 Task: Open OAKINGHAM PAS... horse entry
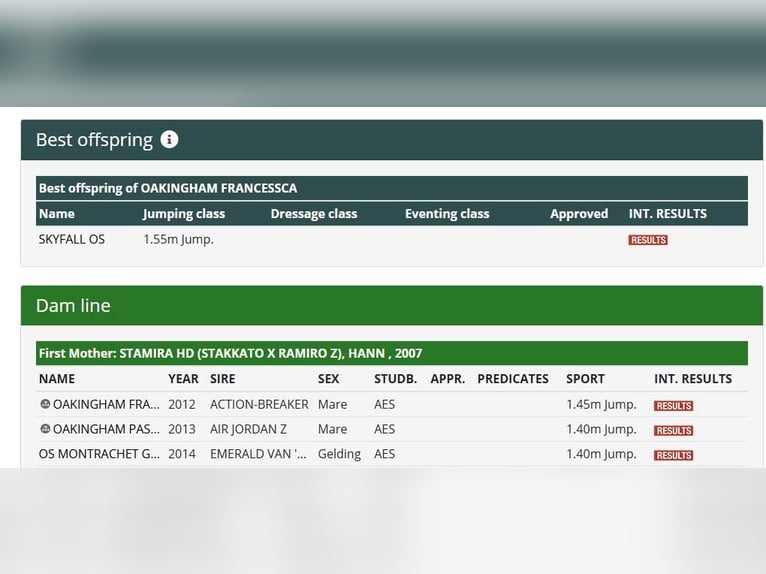[106, 429]
